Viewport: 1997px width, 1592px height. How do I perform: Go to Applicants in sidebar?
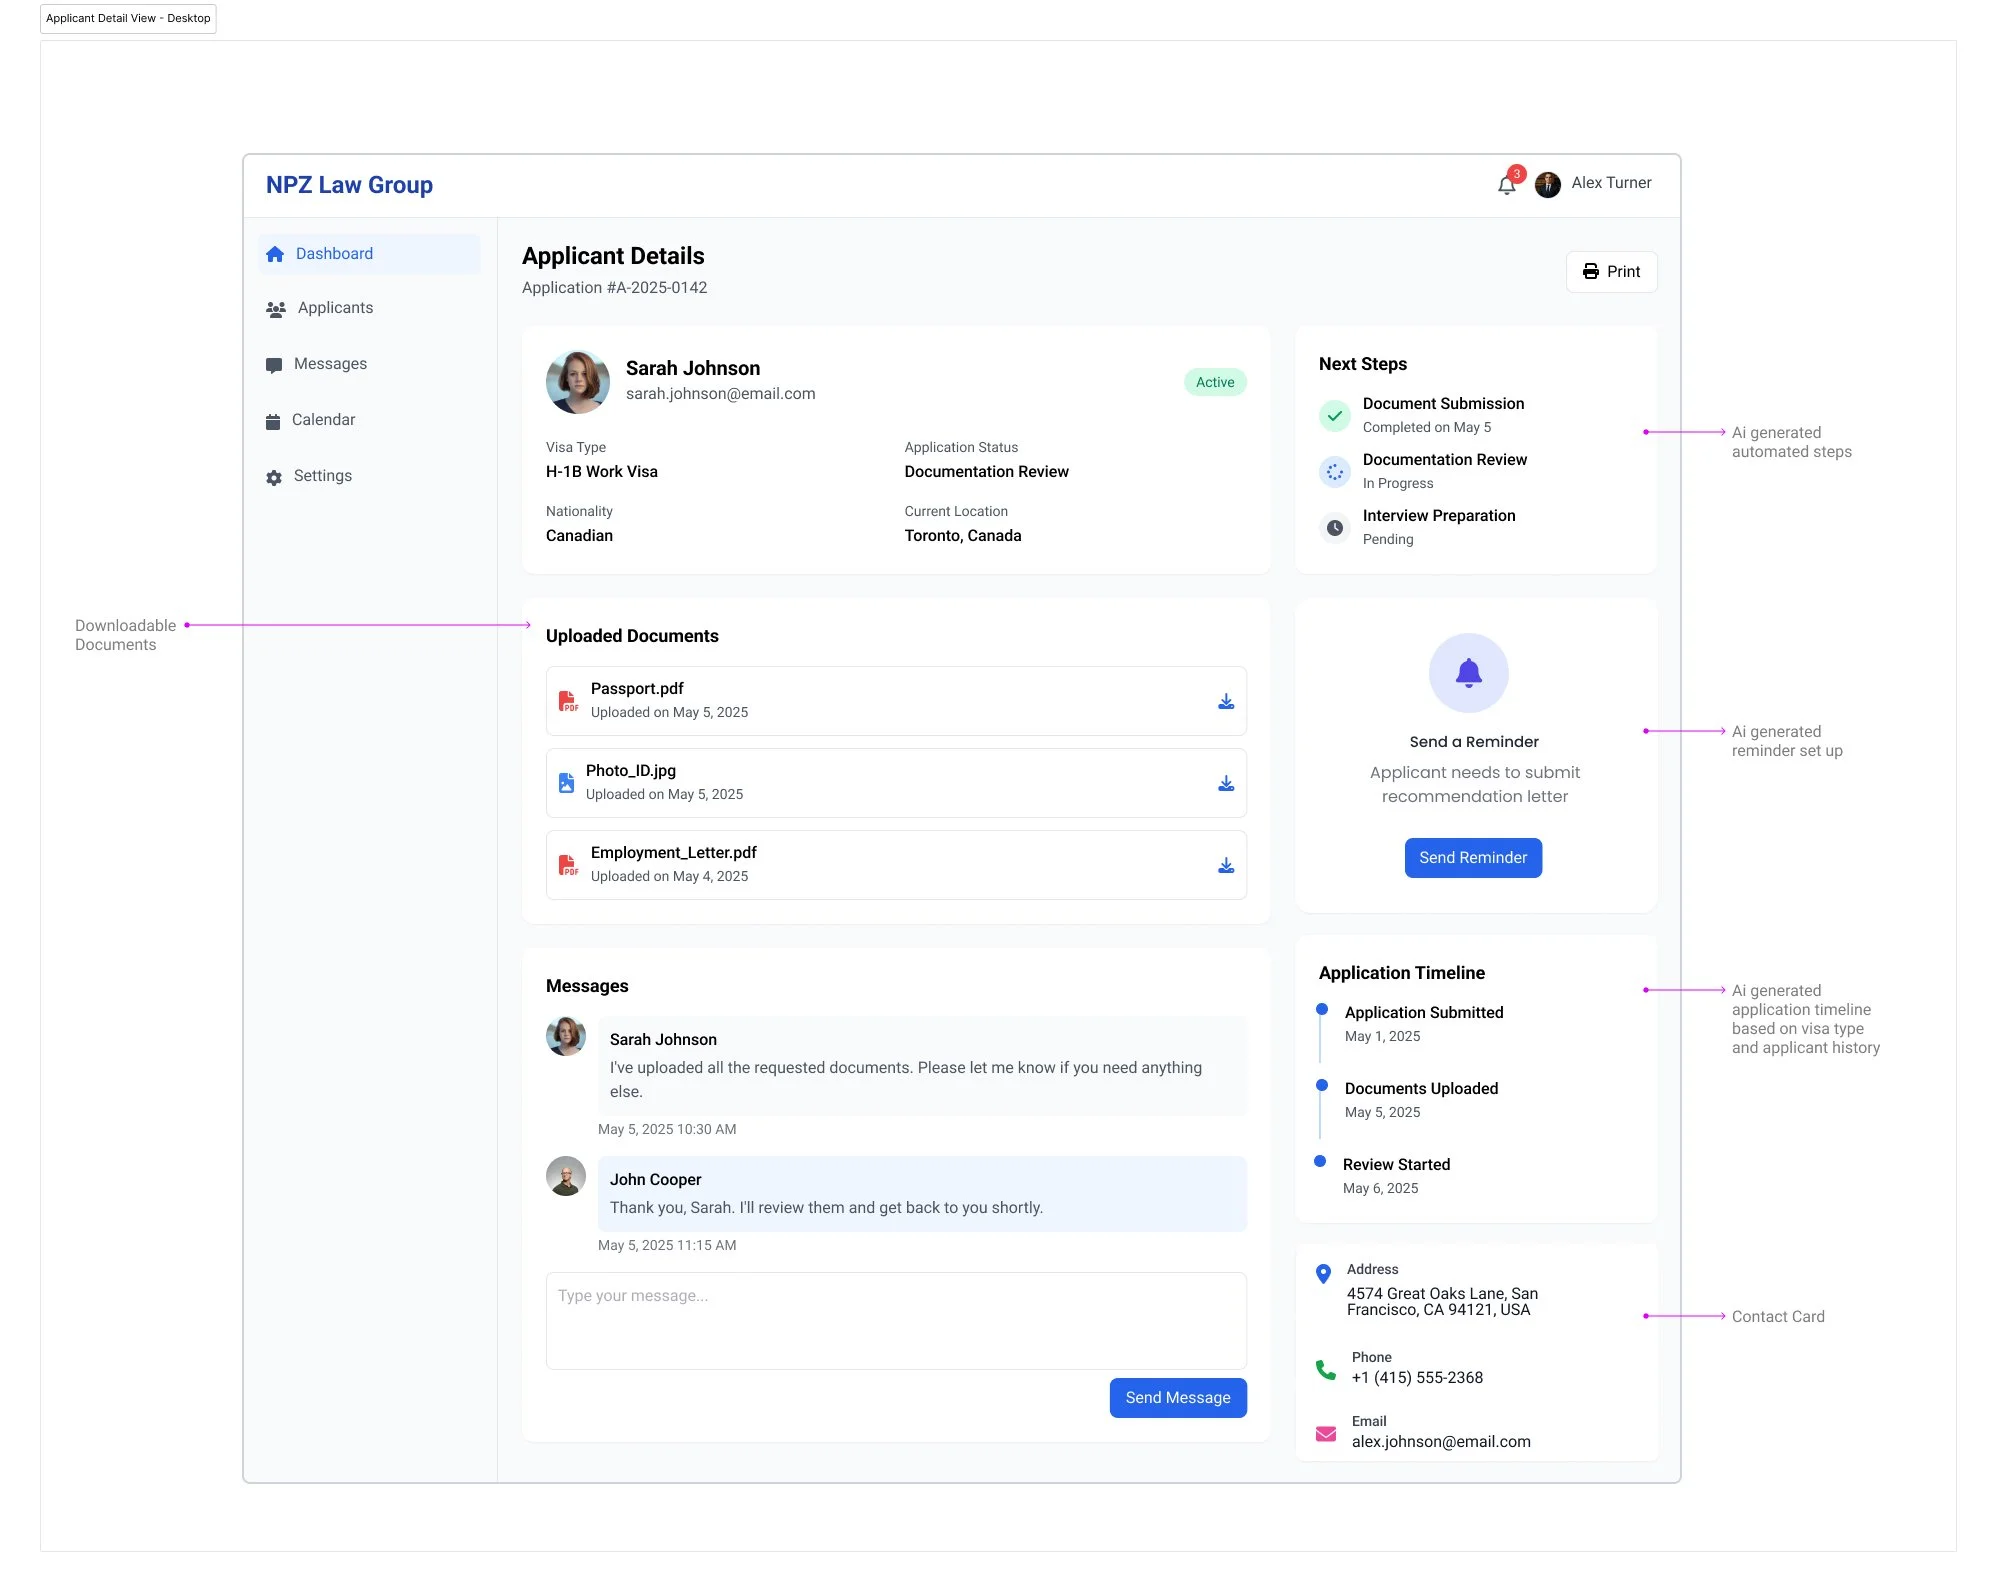coord(335,308)
